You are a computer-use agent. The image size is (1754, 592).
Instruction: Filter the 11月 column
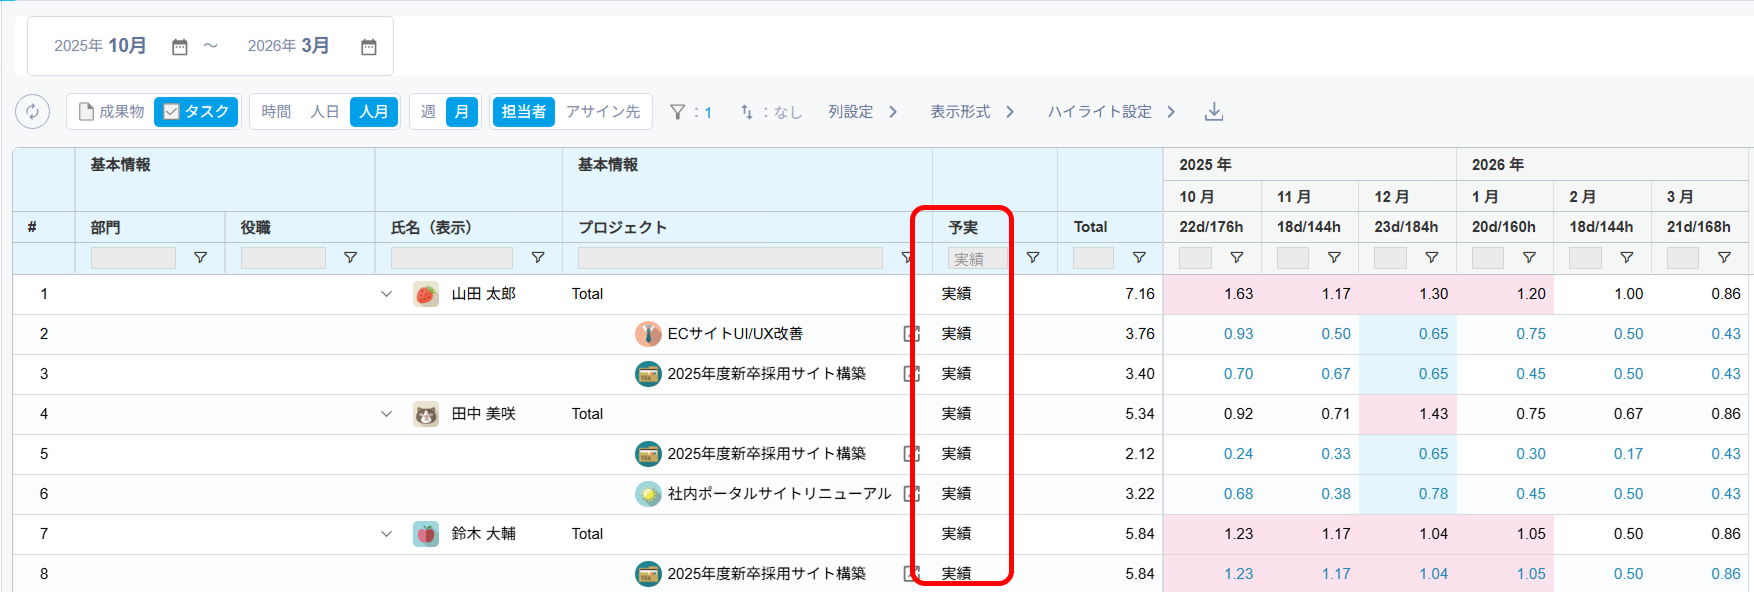[x=1334, y=258]
